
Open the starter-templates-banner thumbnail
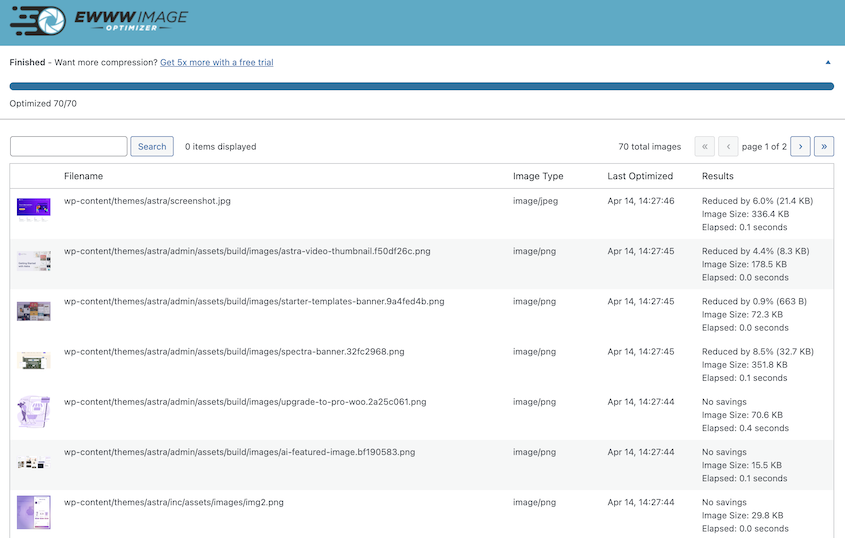pos(33,311)
